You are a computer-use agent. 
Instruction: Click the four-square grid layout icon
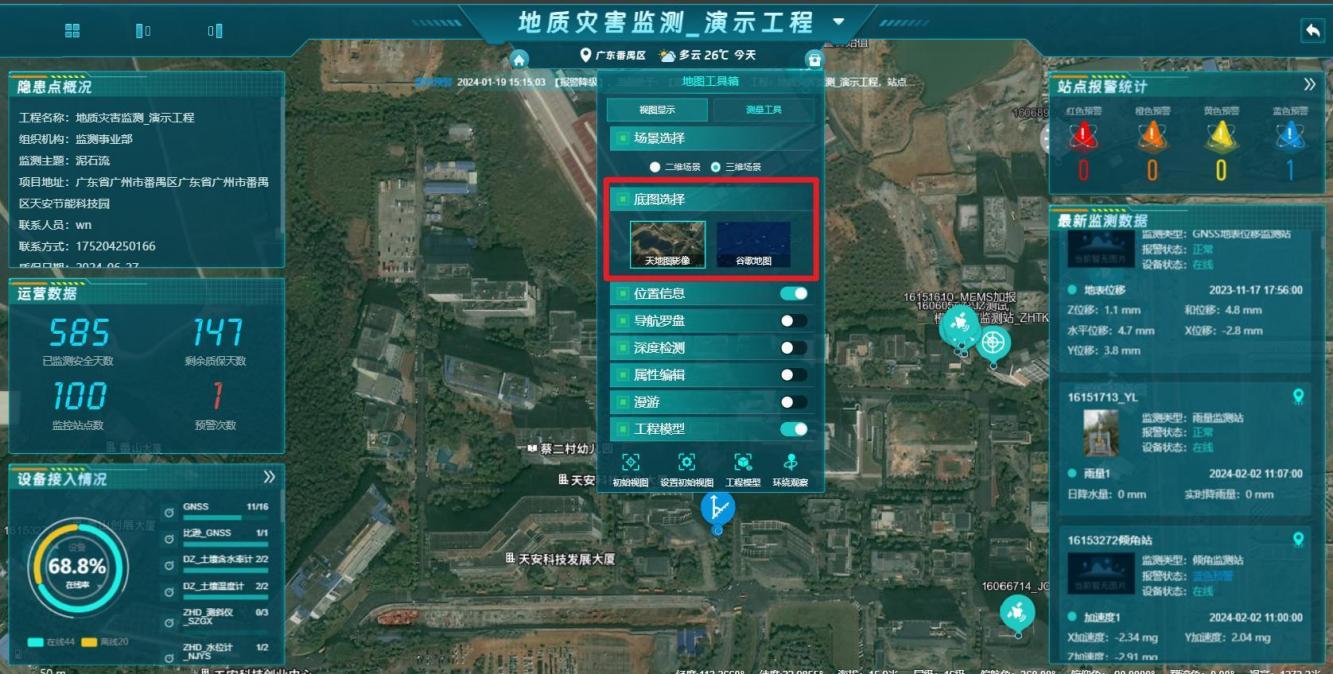(72, 31)
